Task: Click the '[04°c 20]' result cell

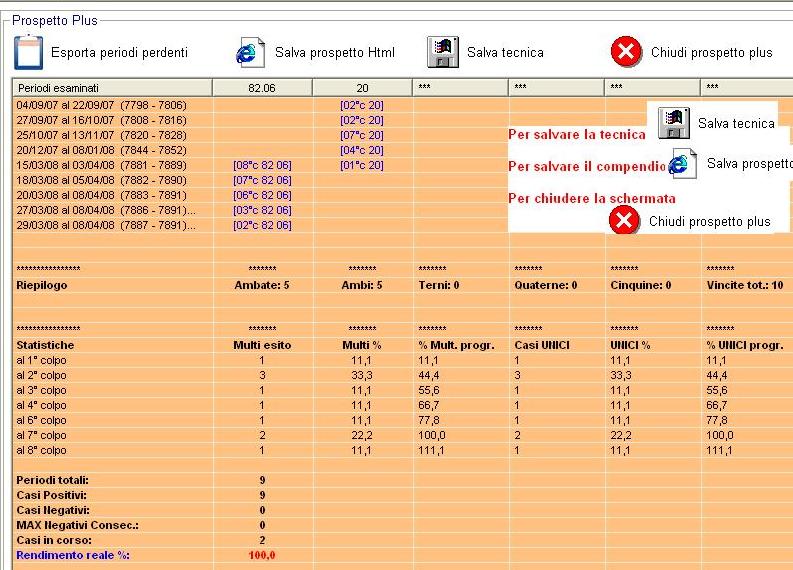Action: (362, 150)
